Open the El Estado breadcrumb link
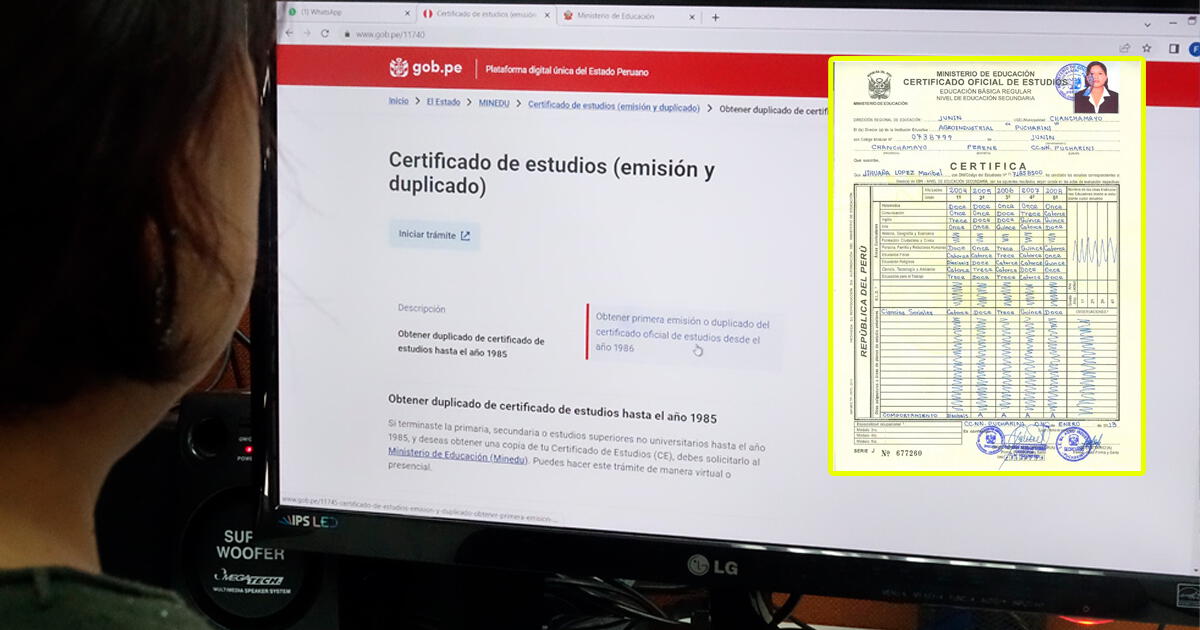The height and width of the screenshot is (630, 1200). pyautogui.click(x=443, y=102)
